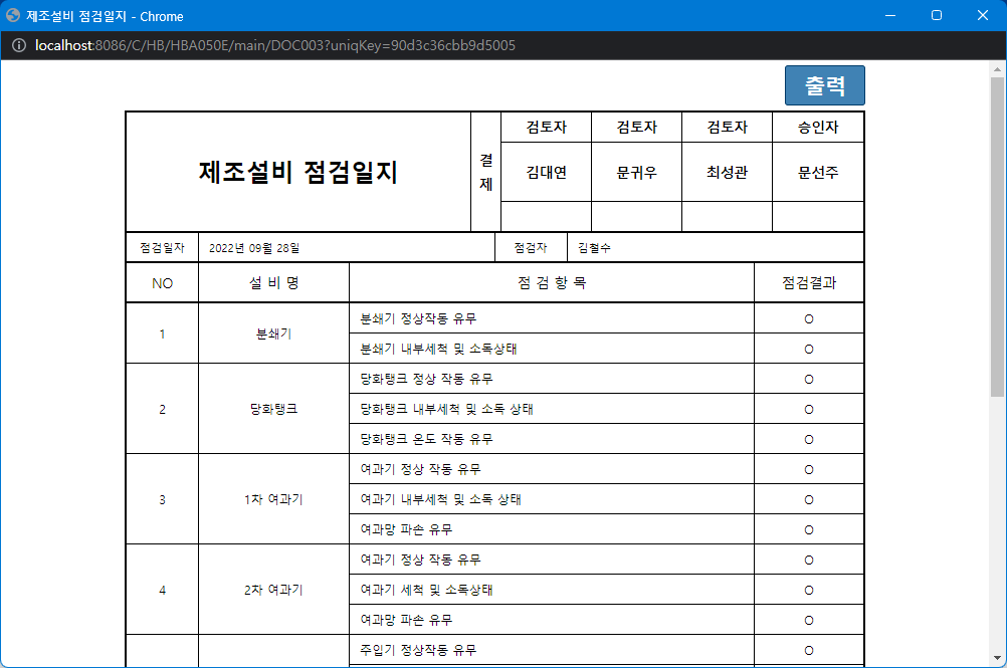Close the 제조설비 점검일지 window

coord(983,15)
